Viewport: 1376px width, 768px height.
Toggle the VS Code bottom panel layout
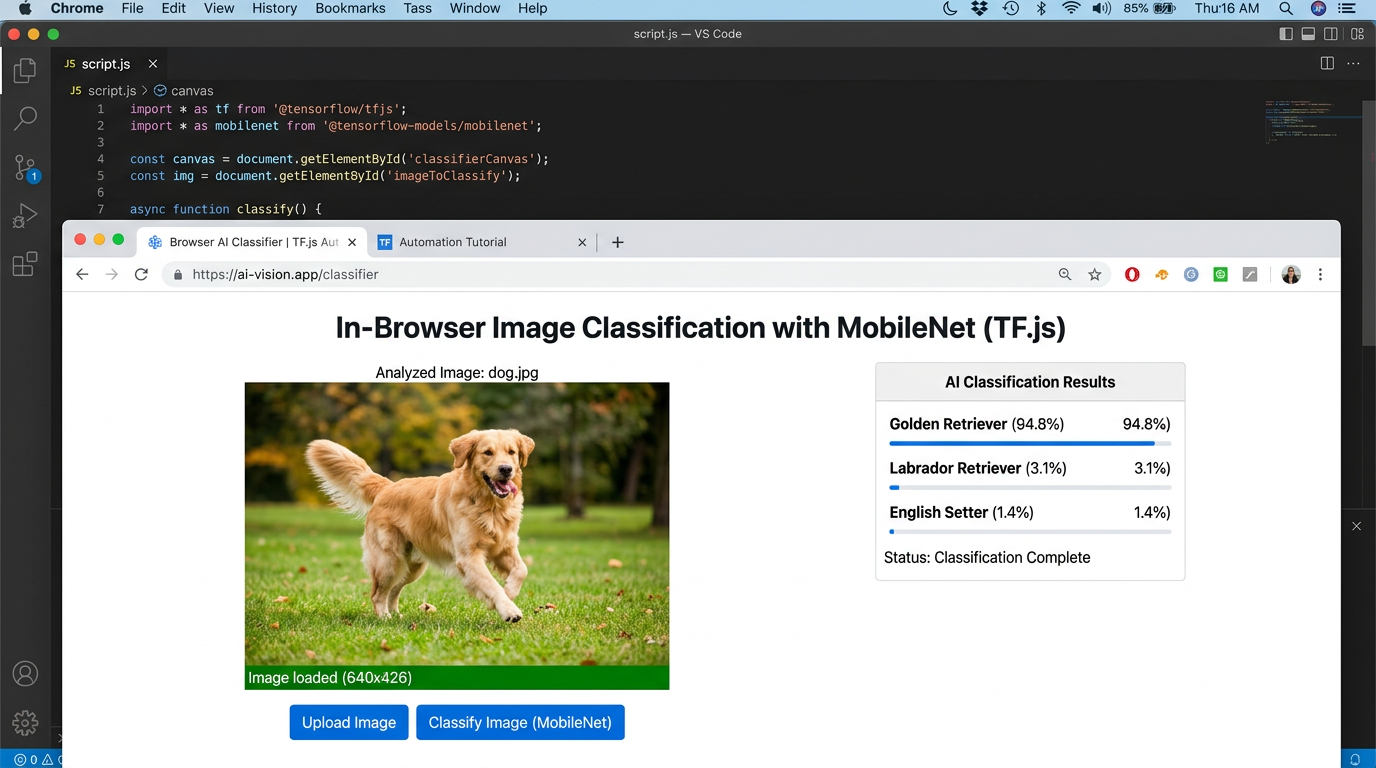(1308, 34)
